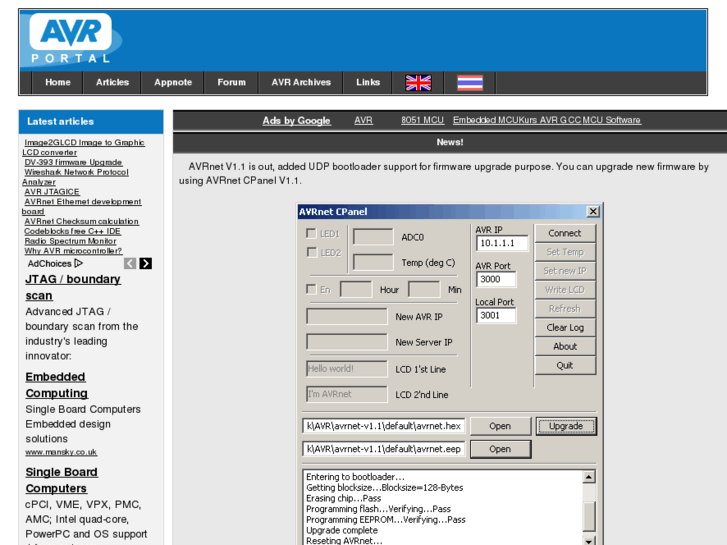Click Open next to avrnet.eep path

[500, 449]
